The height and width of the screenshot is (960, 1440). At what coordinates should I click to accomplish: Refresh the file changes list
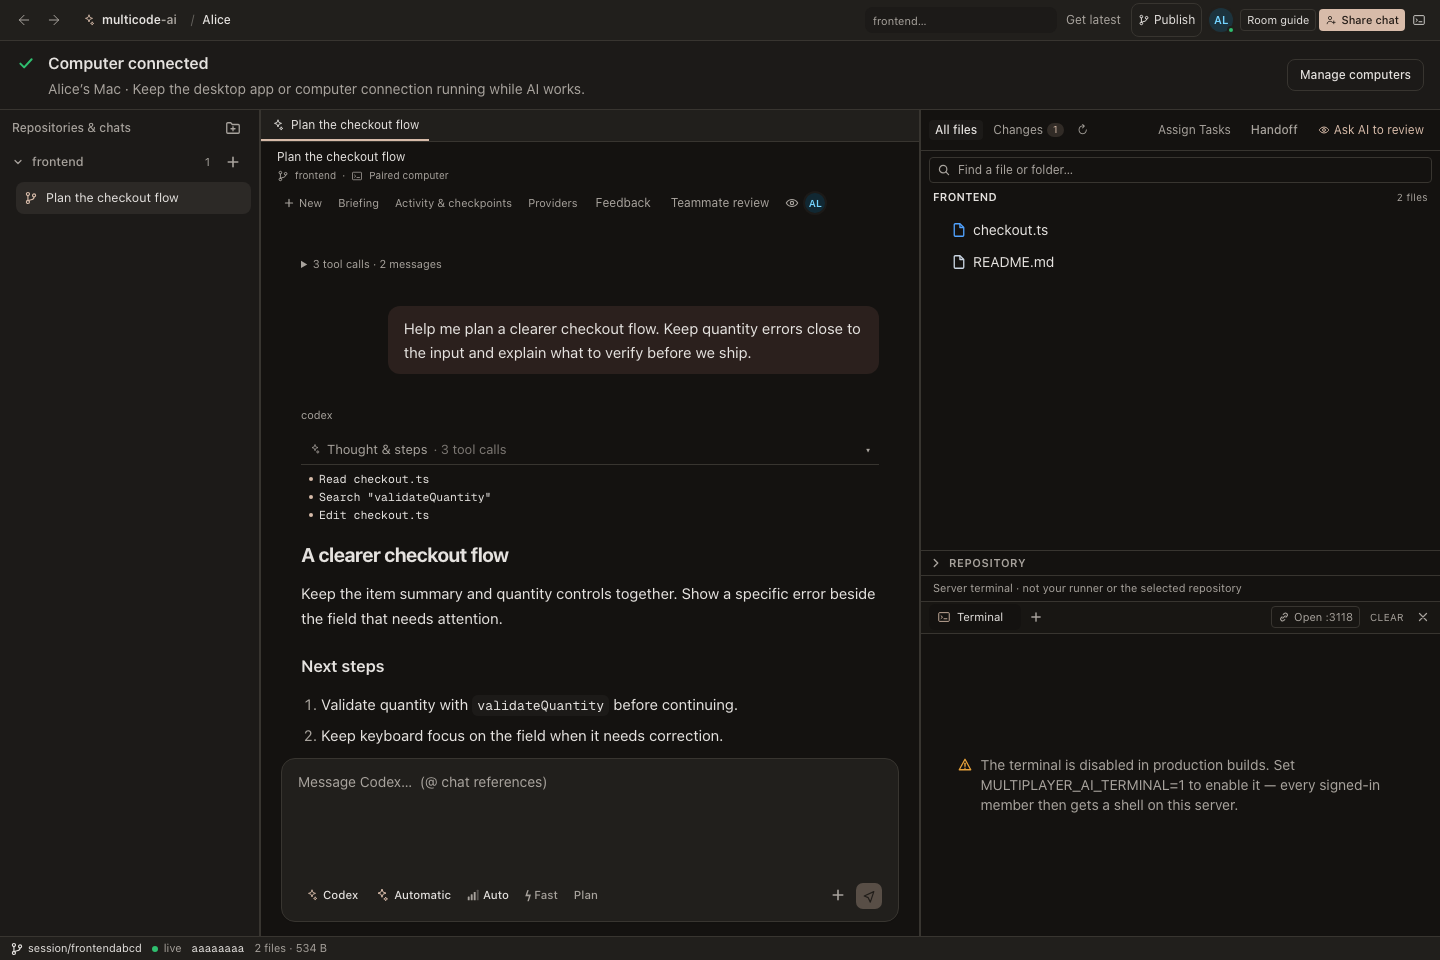click(1082, 130)
